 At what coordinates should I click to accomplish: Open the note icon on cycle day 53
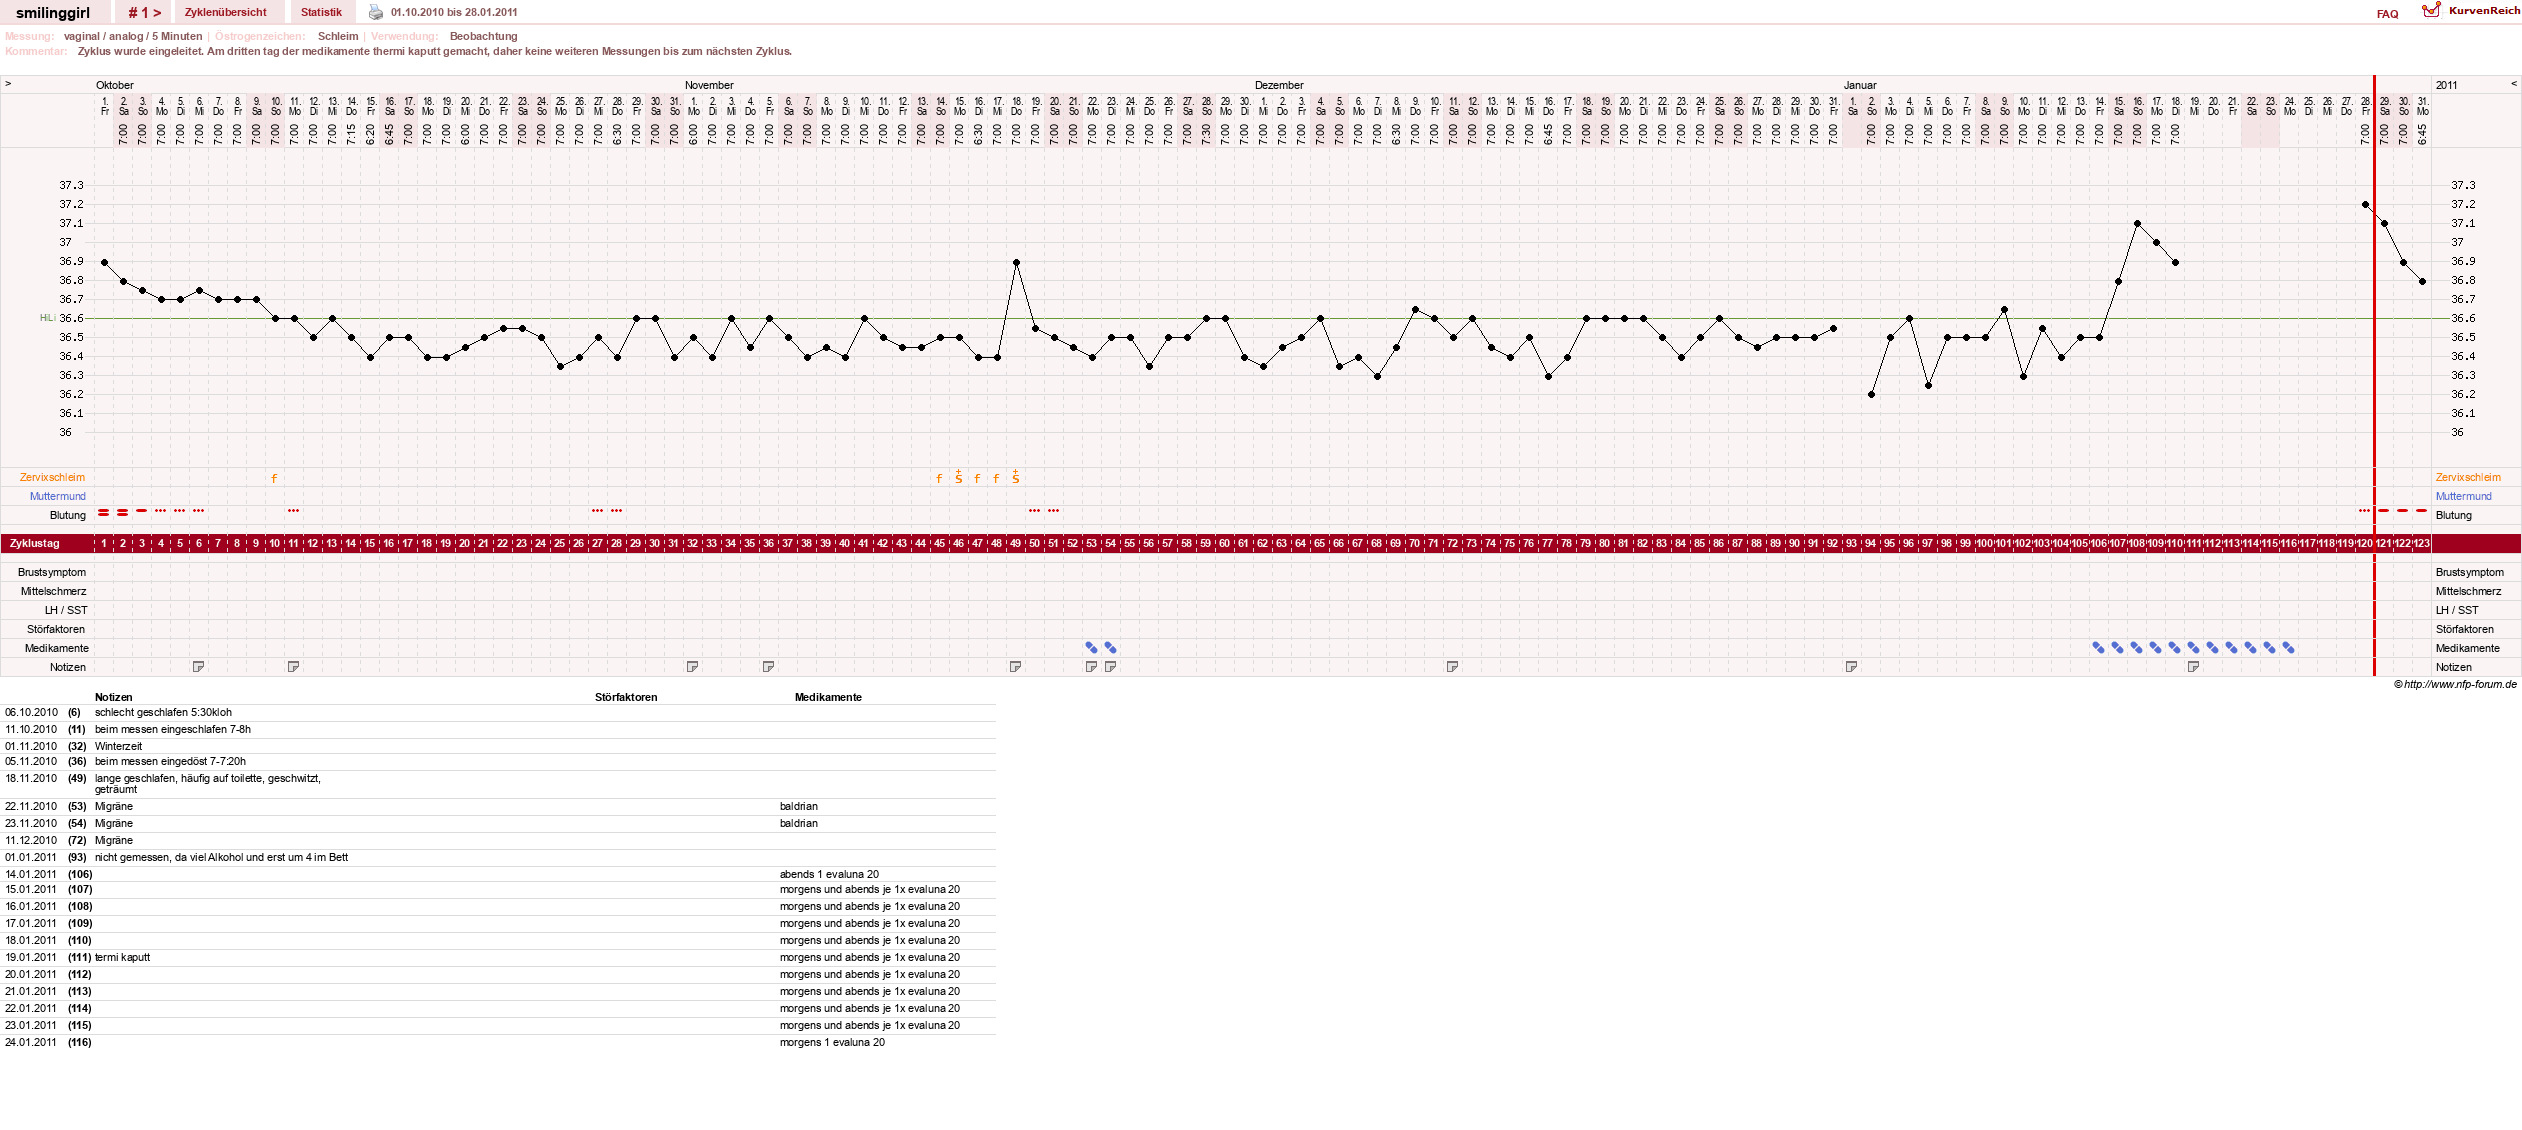1091,667
